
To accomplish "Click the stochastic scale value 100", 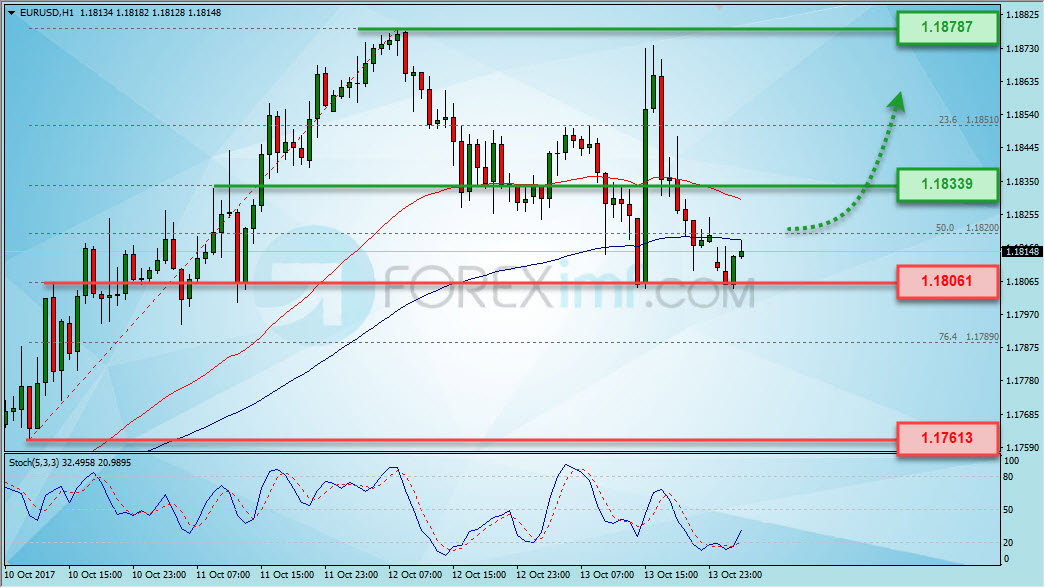I will tap(1011, 461).
